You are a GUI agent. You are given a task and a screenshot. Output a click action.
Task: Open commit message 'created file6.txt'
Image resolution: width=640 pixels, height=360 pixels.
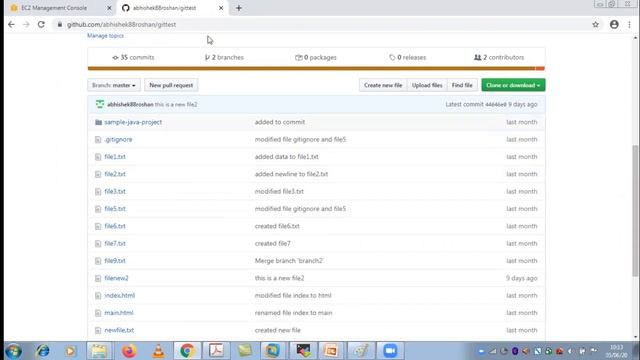pos(277,226)
